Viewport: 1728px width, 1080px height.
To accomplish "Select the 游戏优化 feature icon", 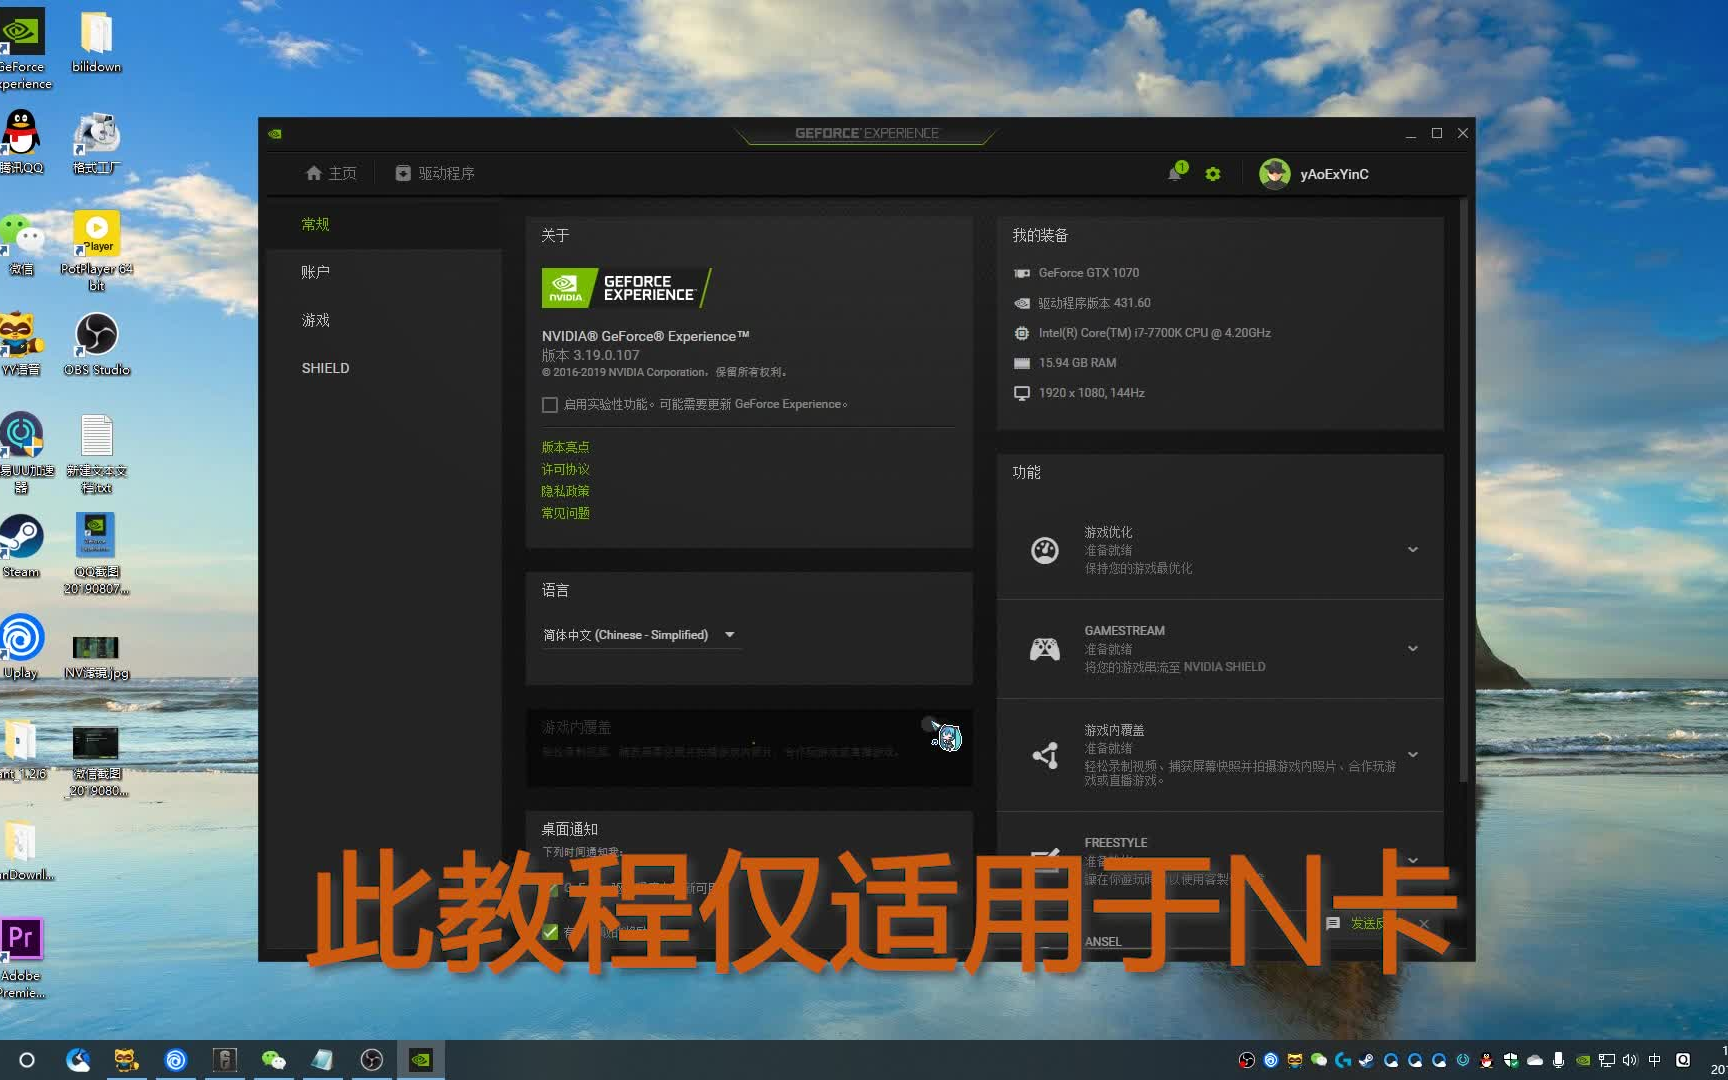I will click(x=1044, y=549).
